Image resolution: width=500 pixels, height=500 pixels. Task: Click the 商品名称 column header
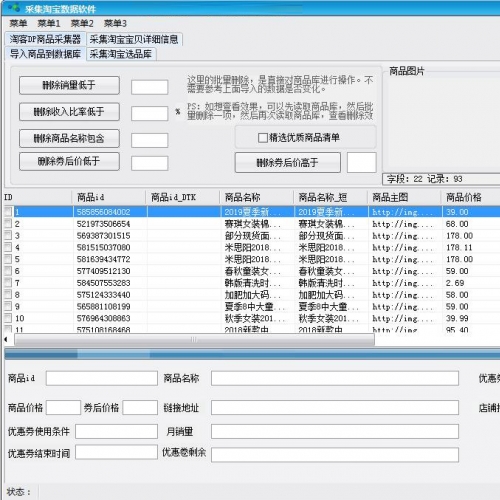[x=256, y=197]
